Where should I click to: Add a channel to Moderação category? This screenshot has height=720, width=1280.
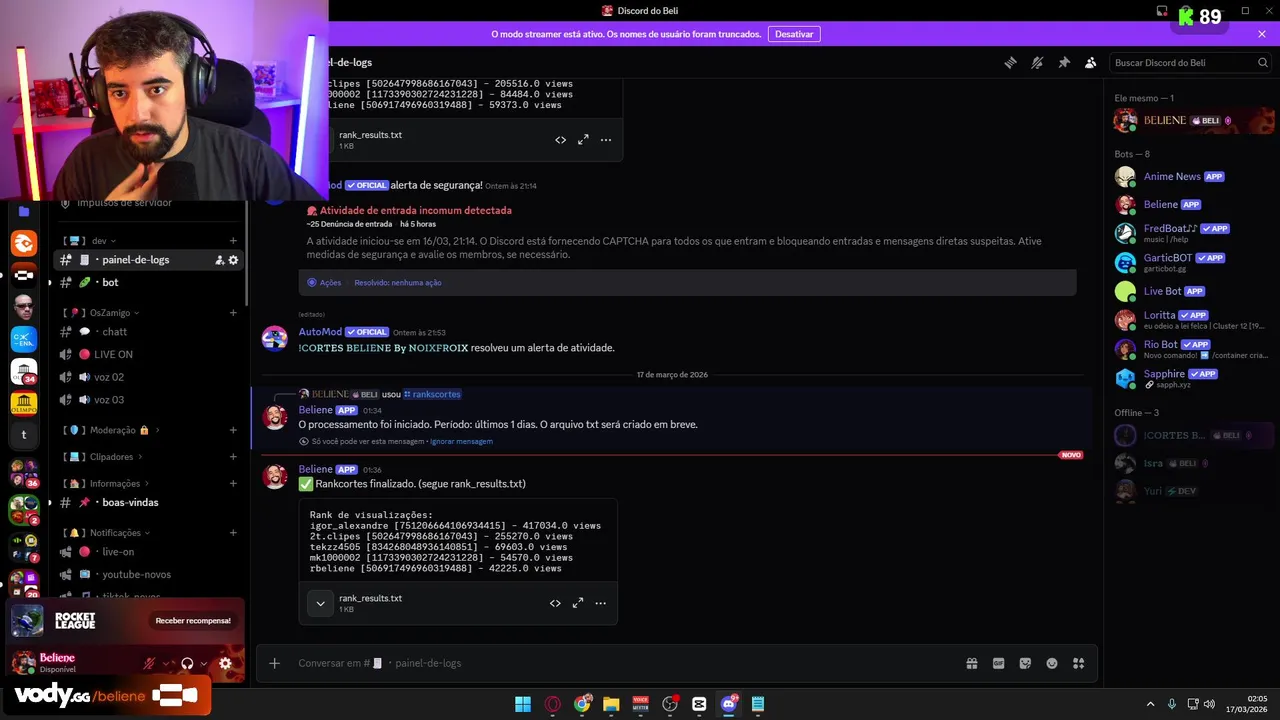point(233,430)
